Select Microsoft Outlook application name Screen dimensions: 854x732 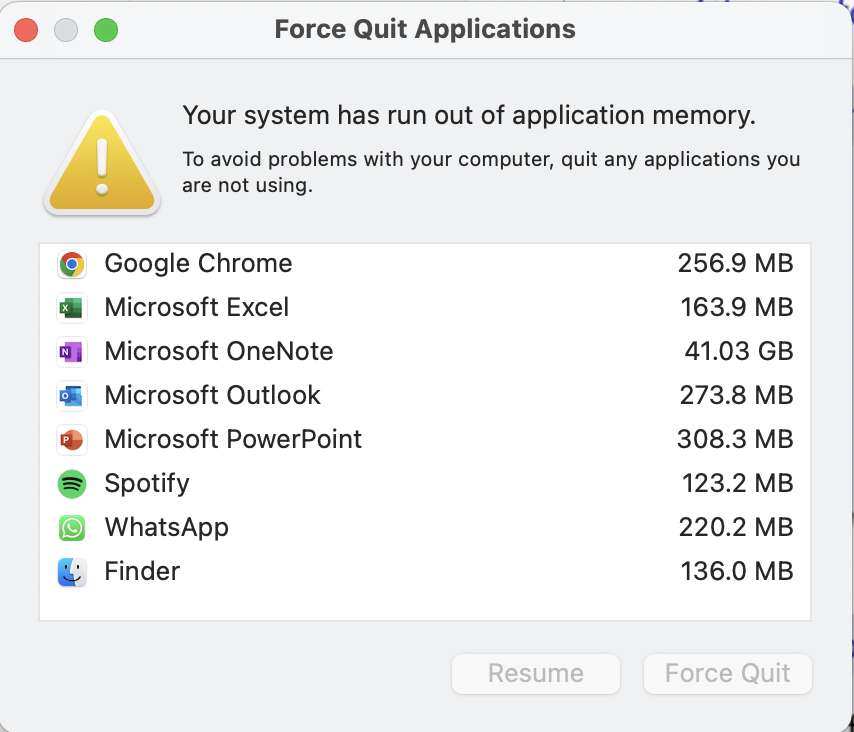pyautogui.click(x=212, y=395)
